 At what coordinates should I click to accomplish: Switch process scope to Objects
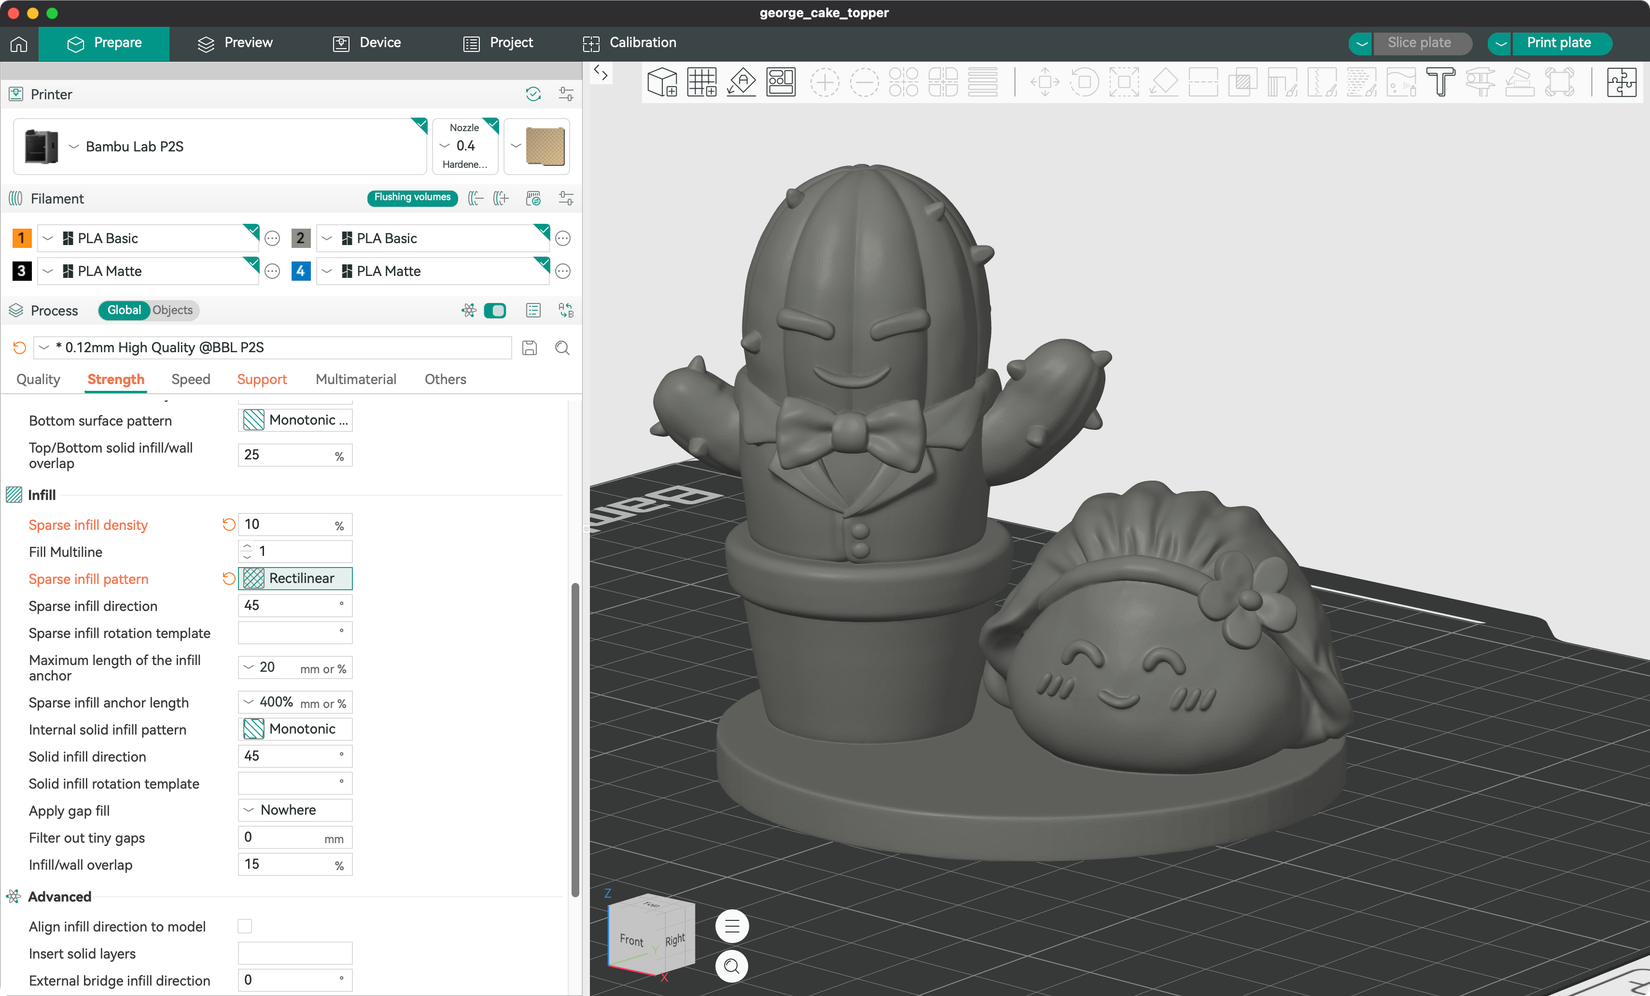click(173, 310)
